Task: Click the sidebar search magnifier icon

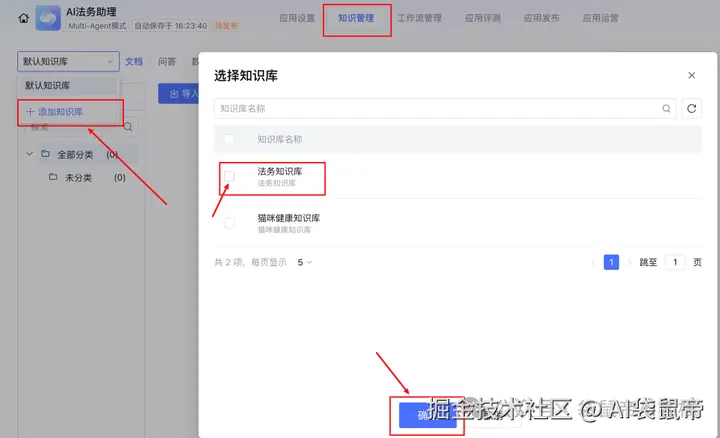Action: (128, 127)
